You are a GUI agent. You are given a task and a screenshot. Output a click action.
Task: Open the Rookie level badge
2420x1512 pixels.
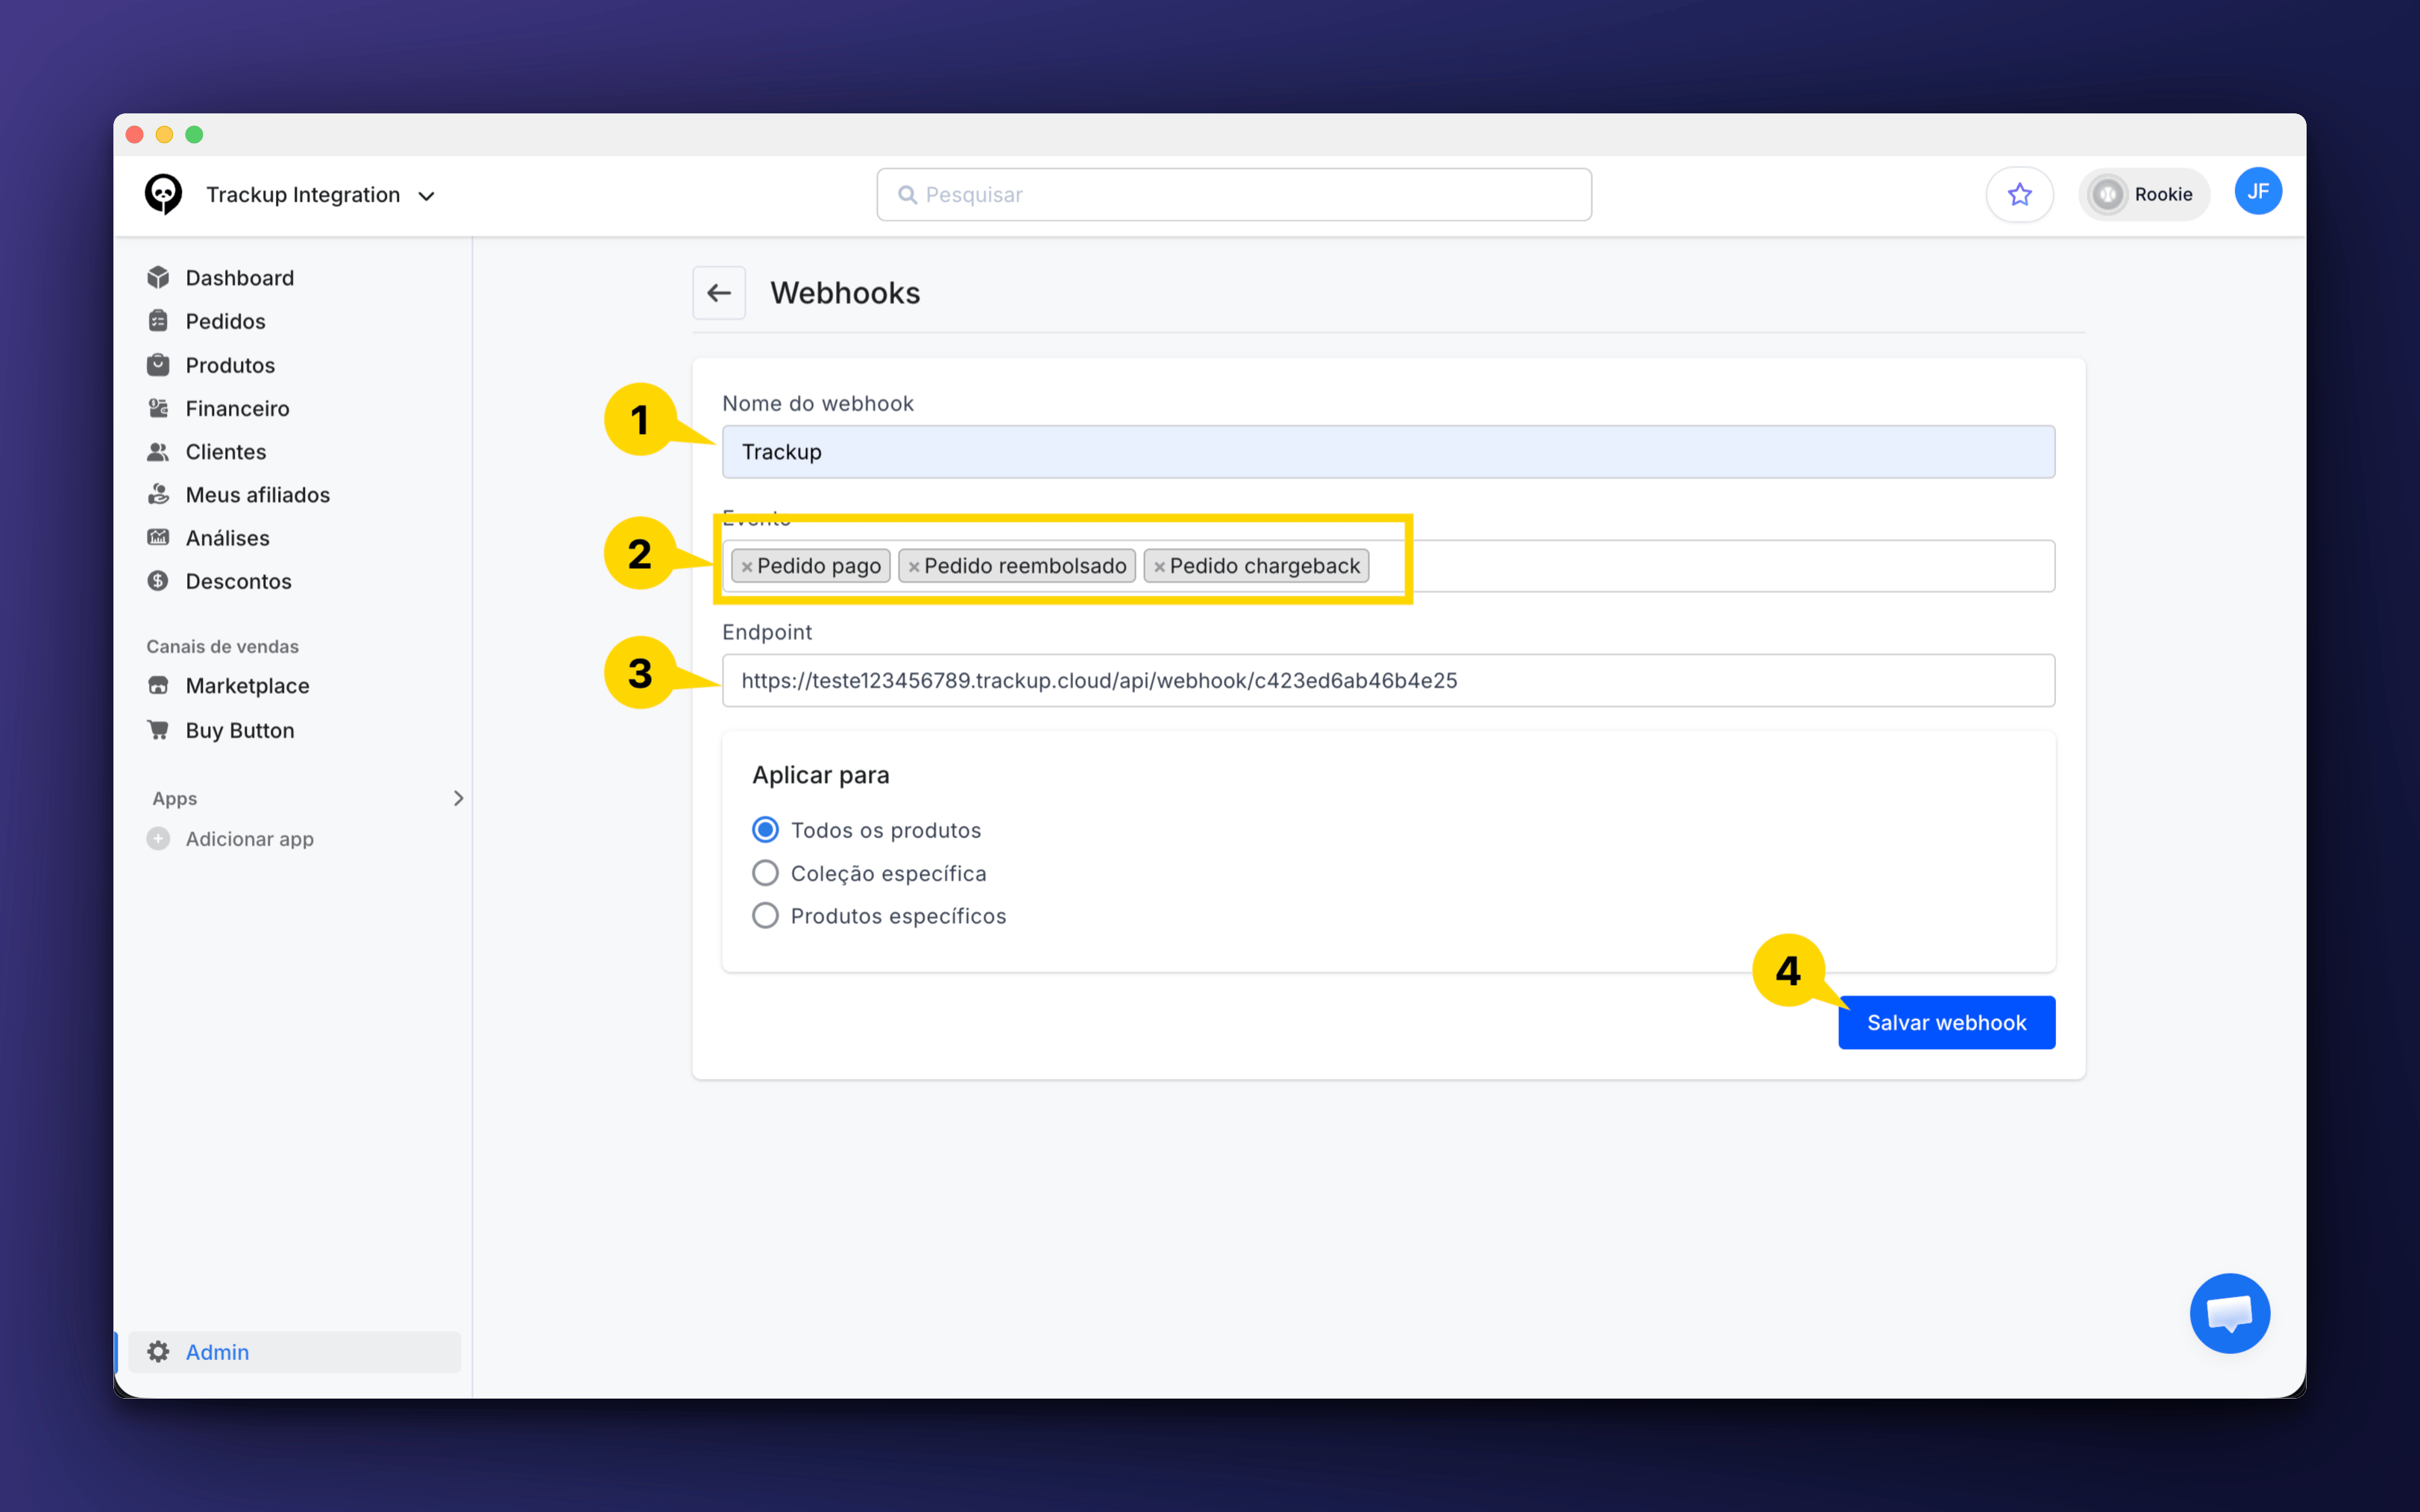coord(2144,194)
